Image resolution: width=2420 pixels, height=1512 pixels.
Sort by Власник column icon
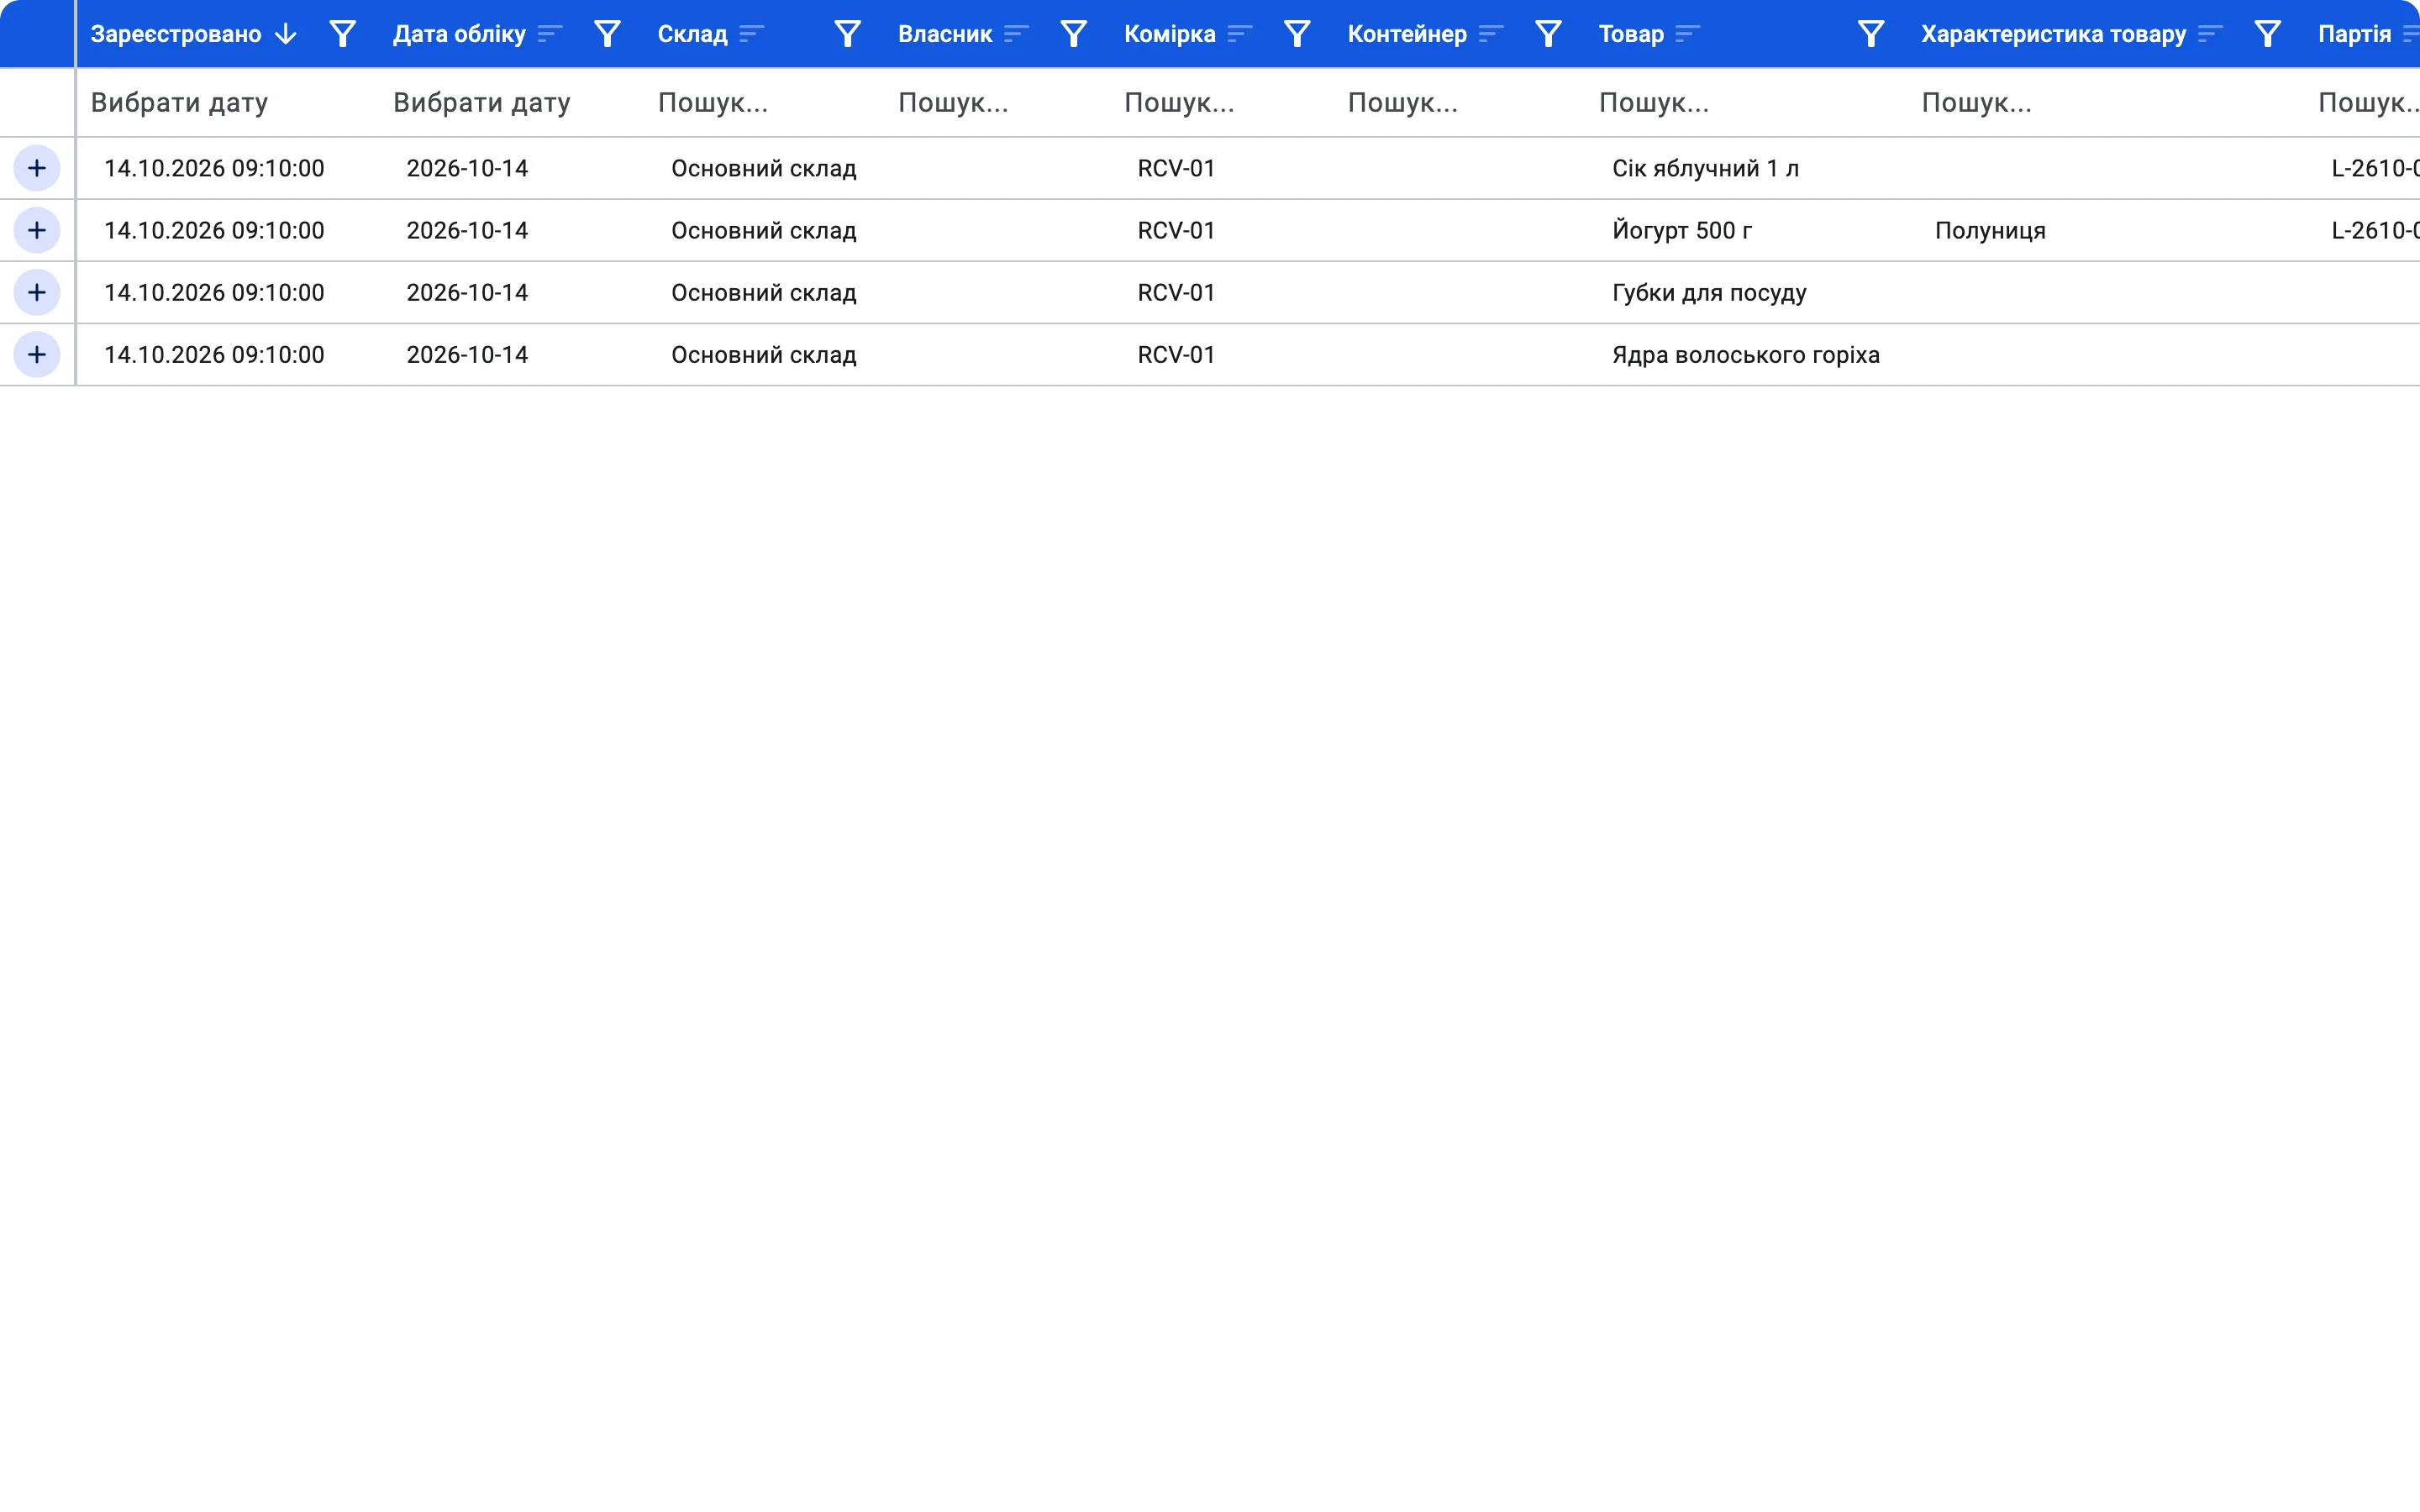1017,34
